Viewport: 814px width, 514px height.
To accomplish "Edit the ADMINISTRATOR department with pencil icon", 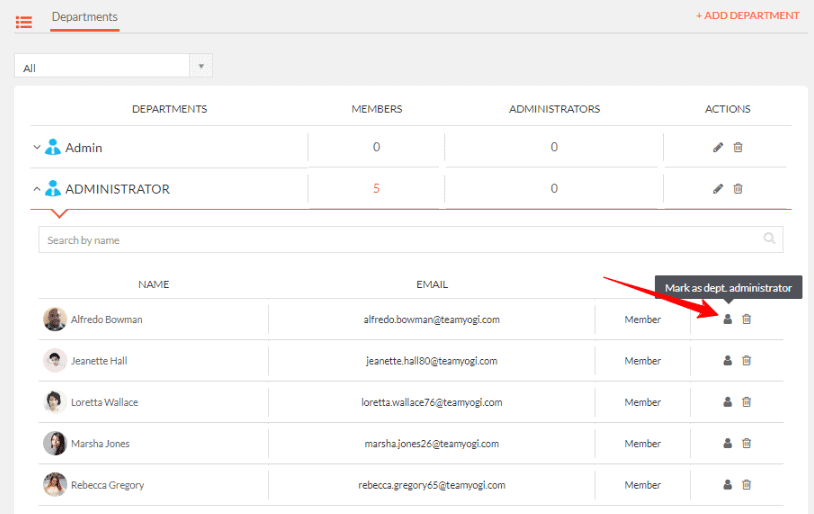I will 718,189.
